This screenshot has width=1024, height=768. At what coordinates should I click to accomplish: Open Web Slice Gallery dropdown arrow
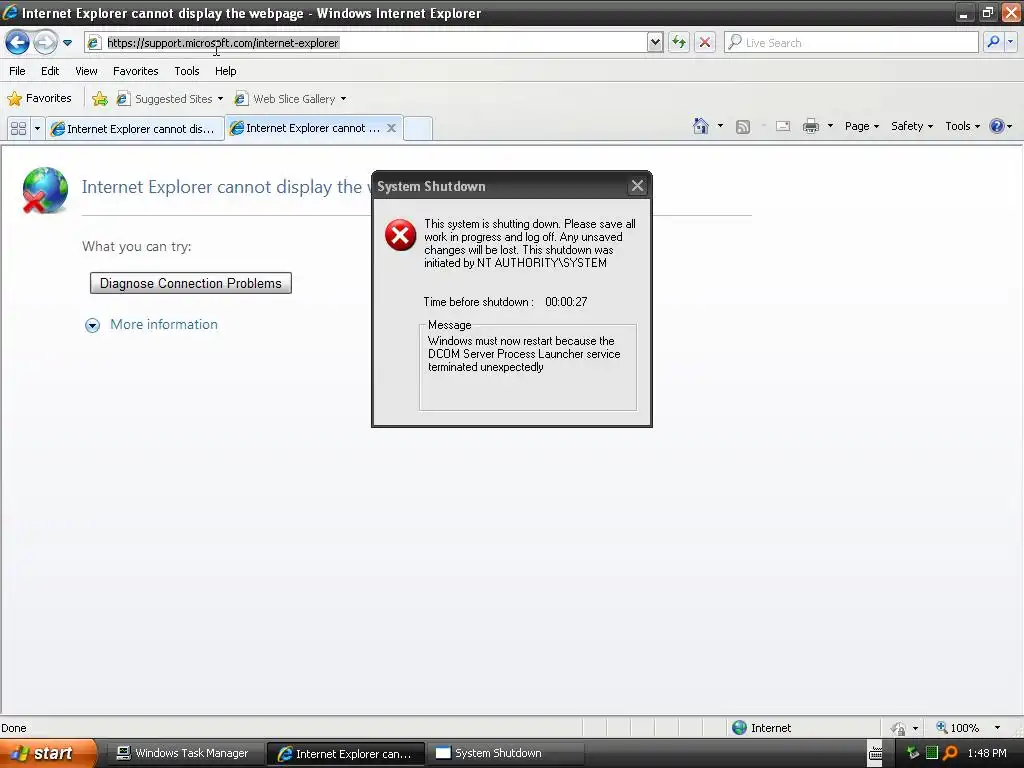tap(344, 99)
